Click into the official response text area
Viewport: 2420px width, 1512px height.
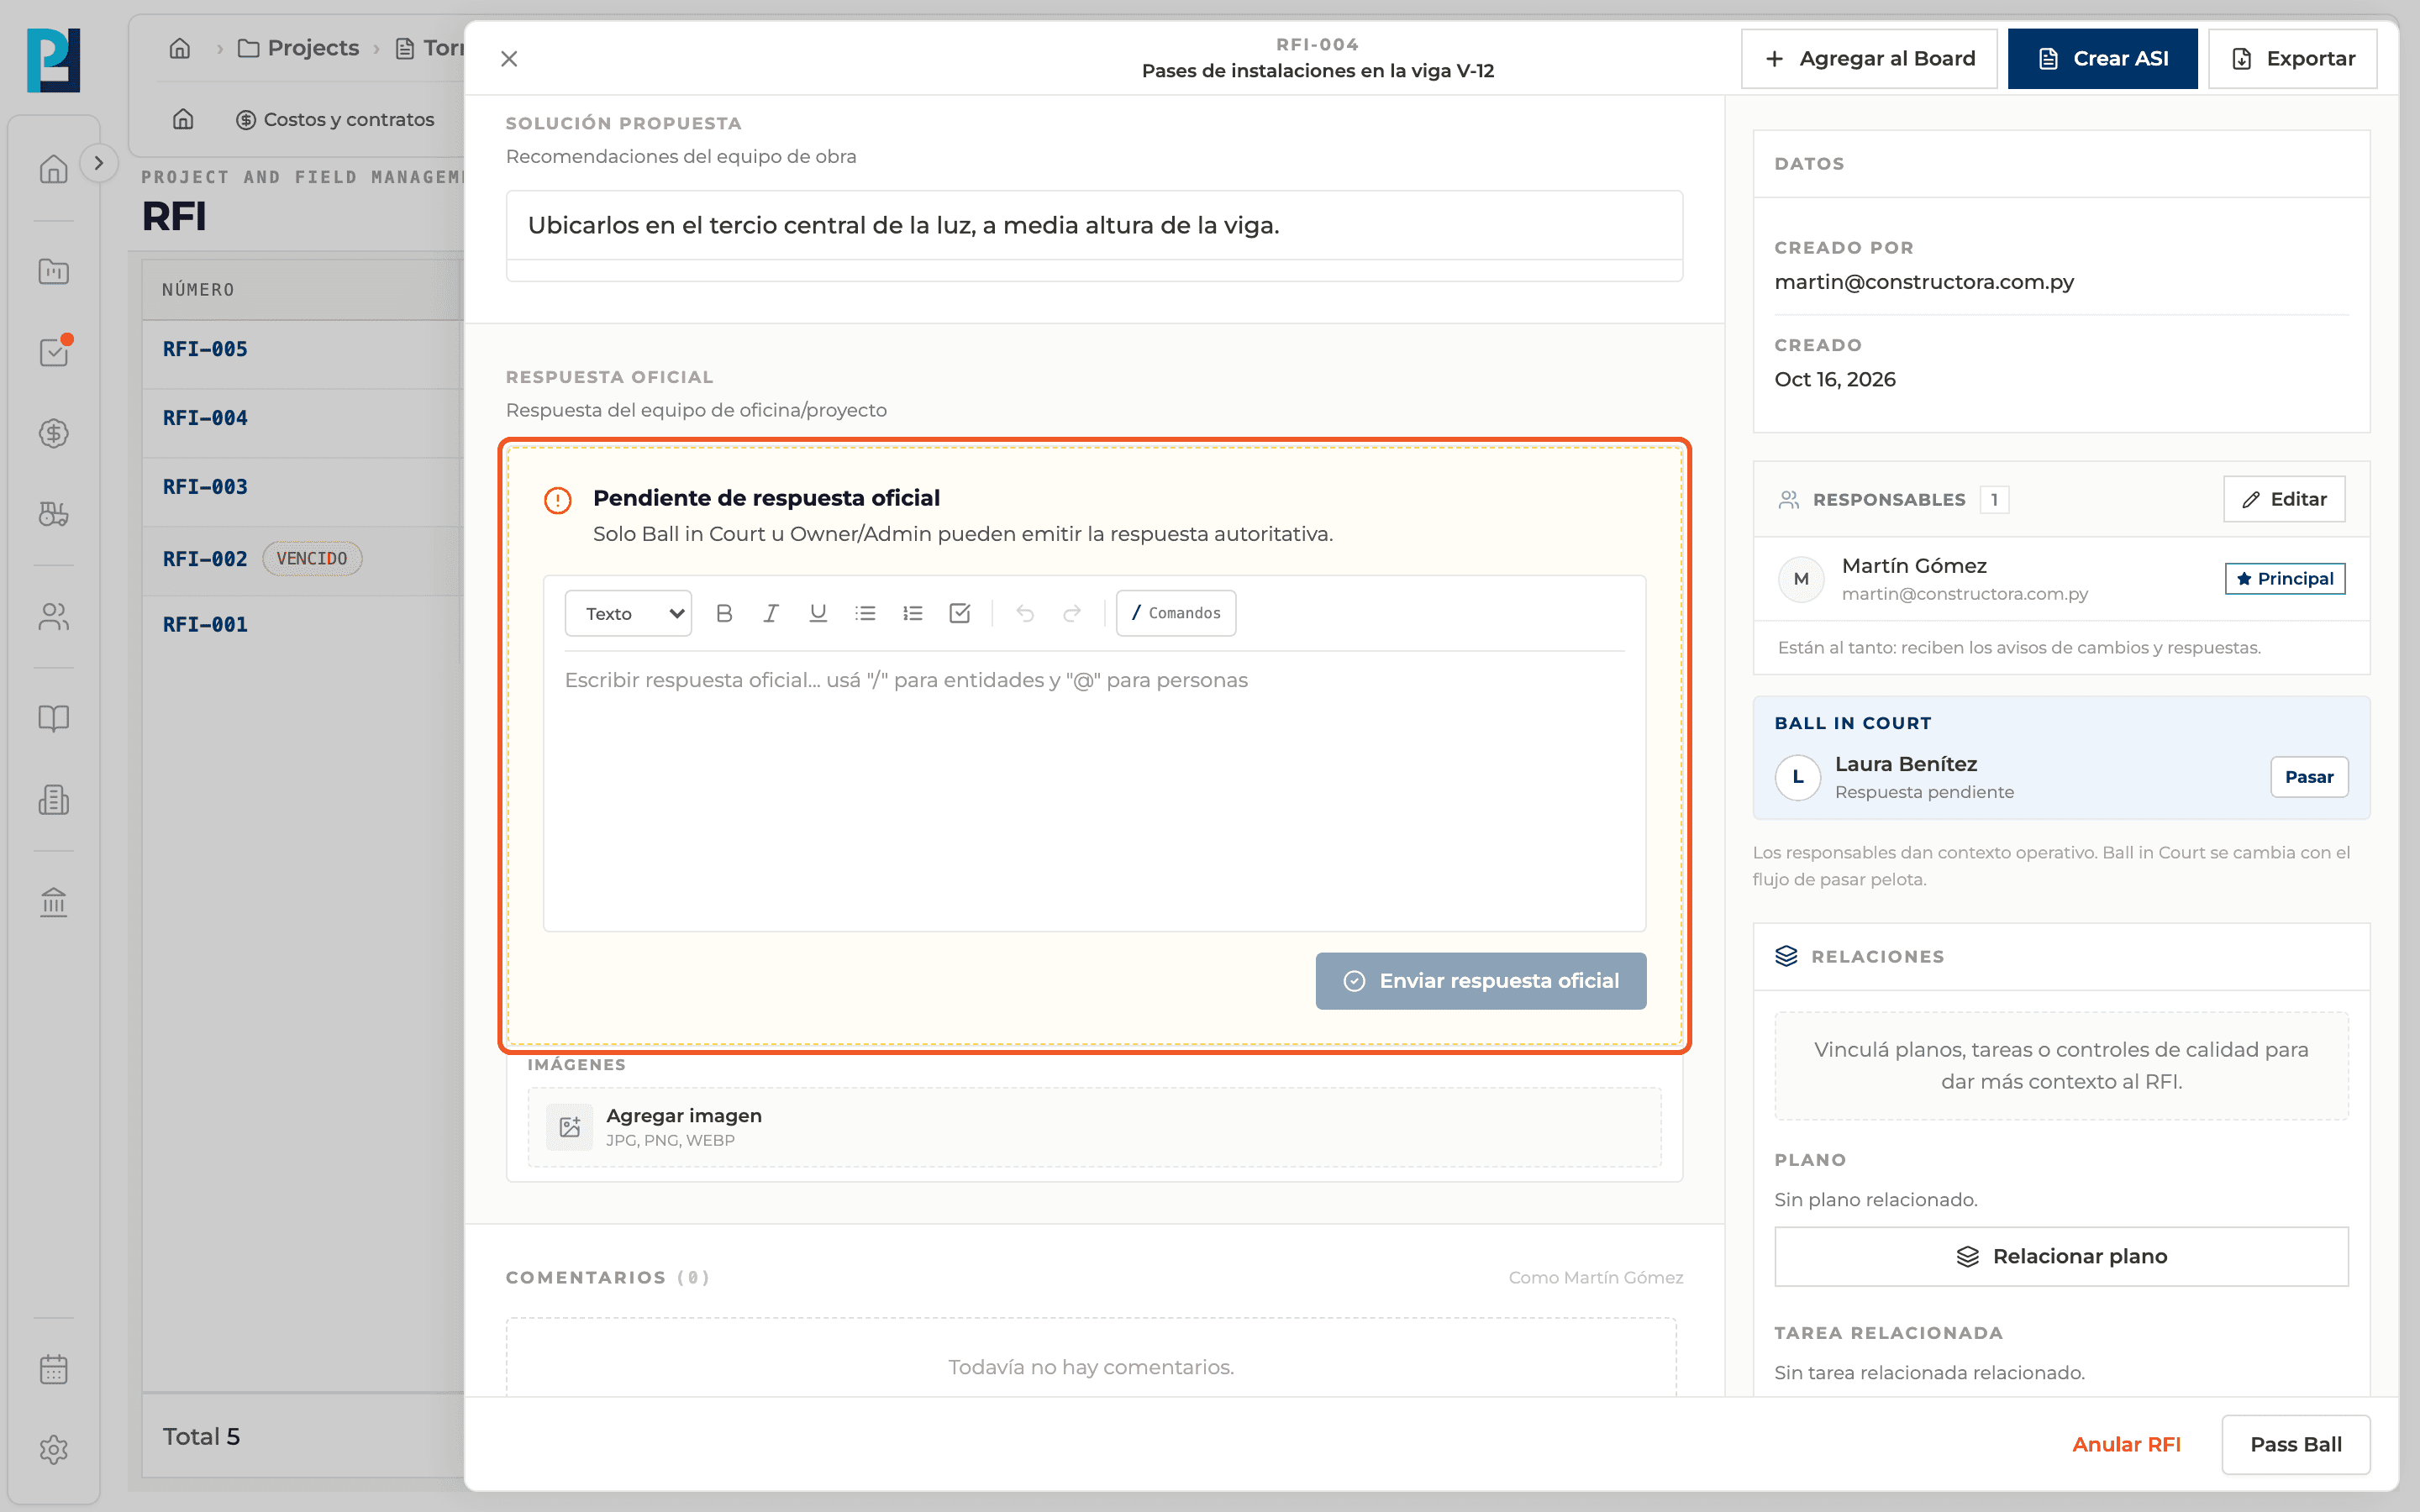pos(1094,790)
